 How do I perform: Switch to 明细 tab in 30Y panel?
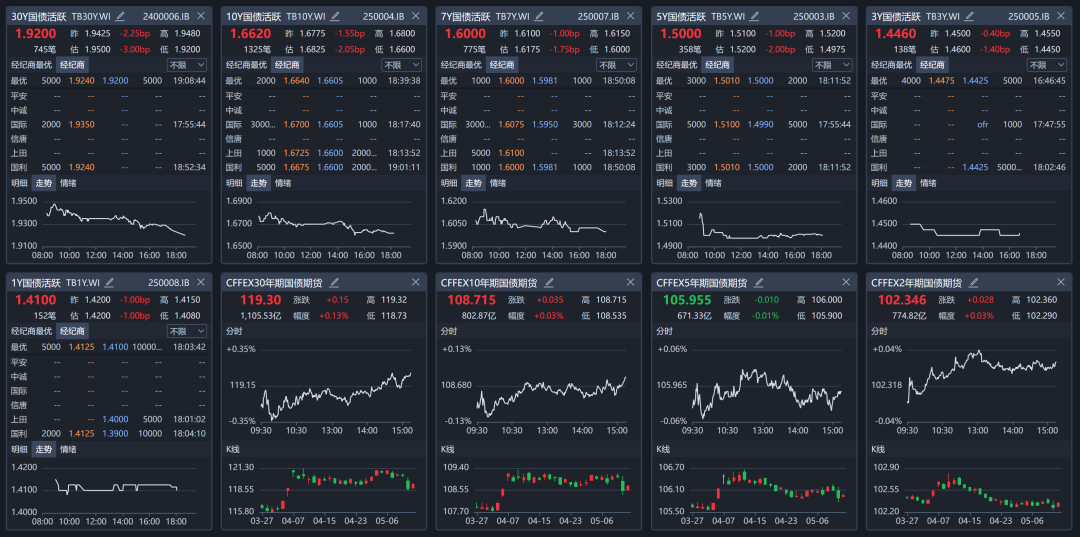pyautogui.click(x=20, y=183)
